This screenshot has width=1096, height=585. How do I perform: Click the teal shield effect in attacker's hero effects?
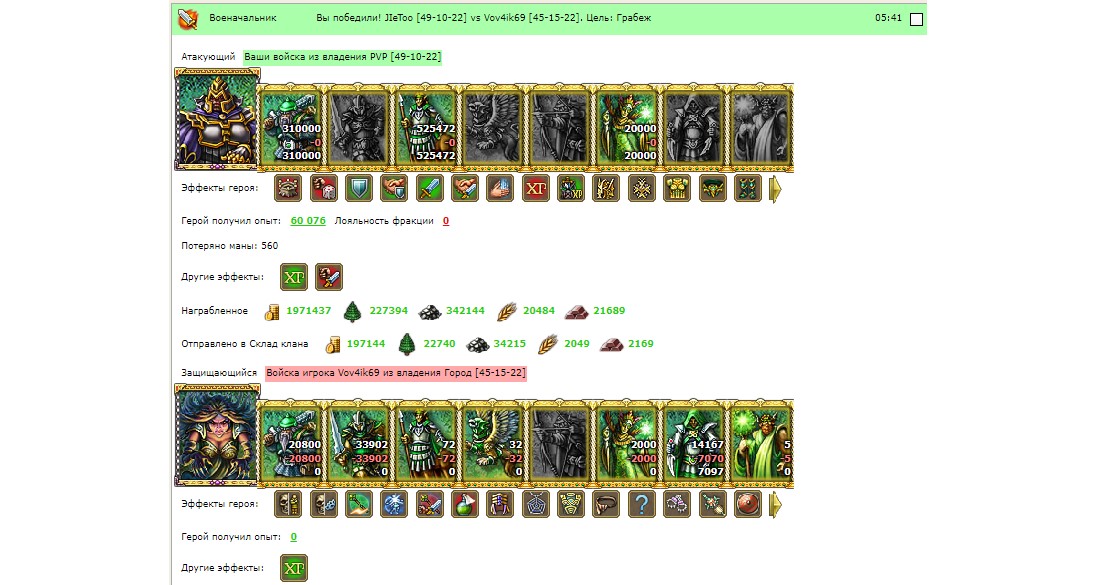(x=359, y=188)
